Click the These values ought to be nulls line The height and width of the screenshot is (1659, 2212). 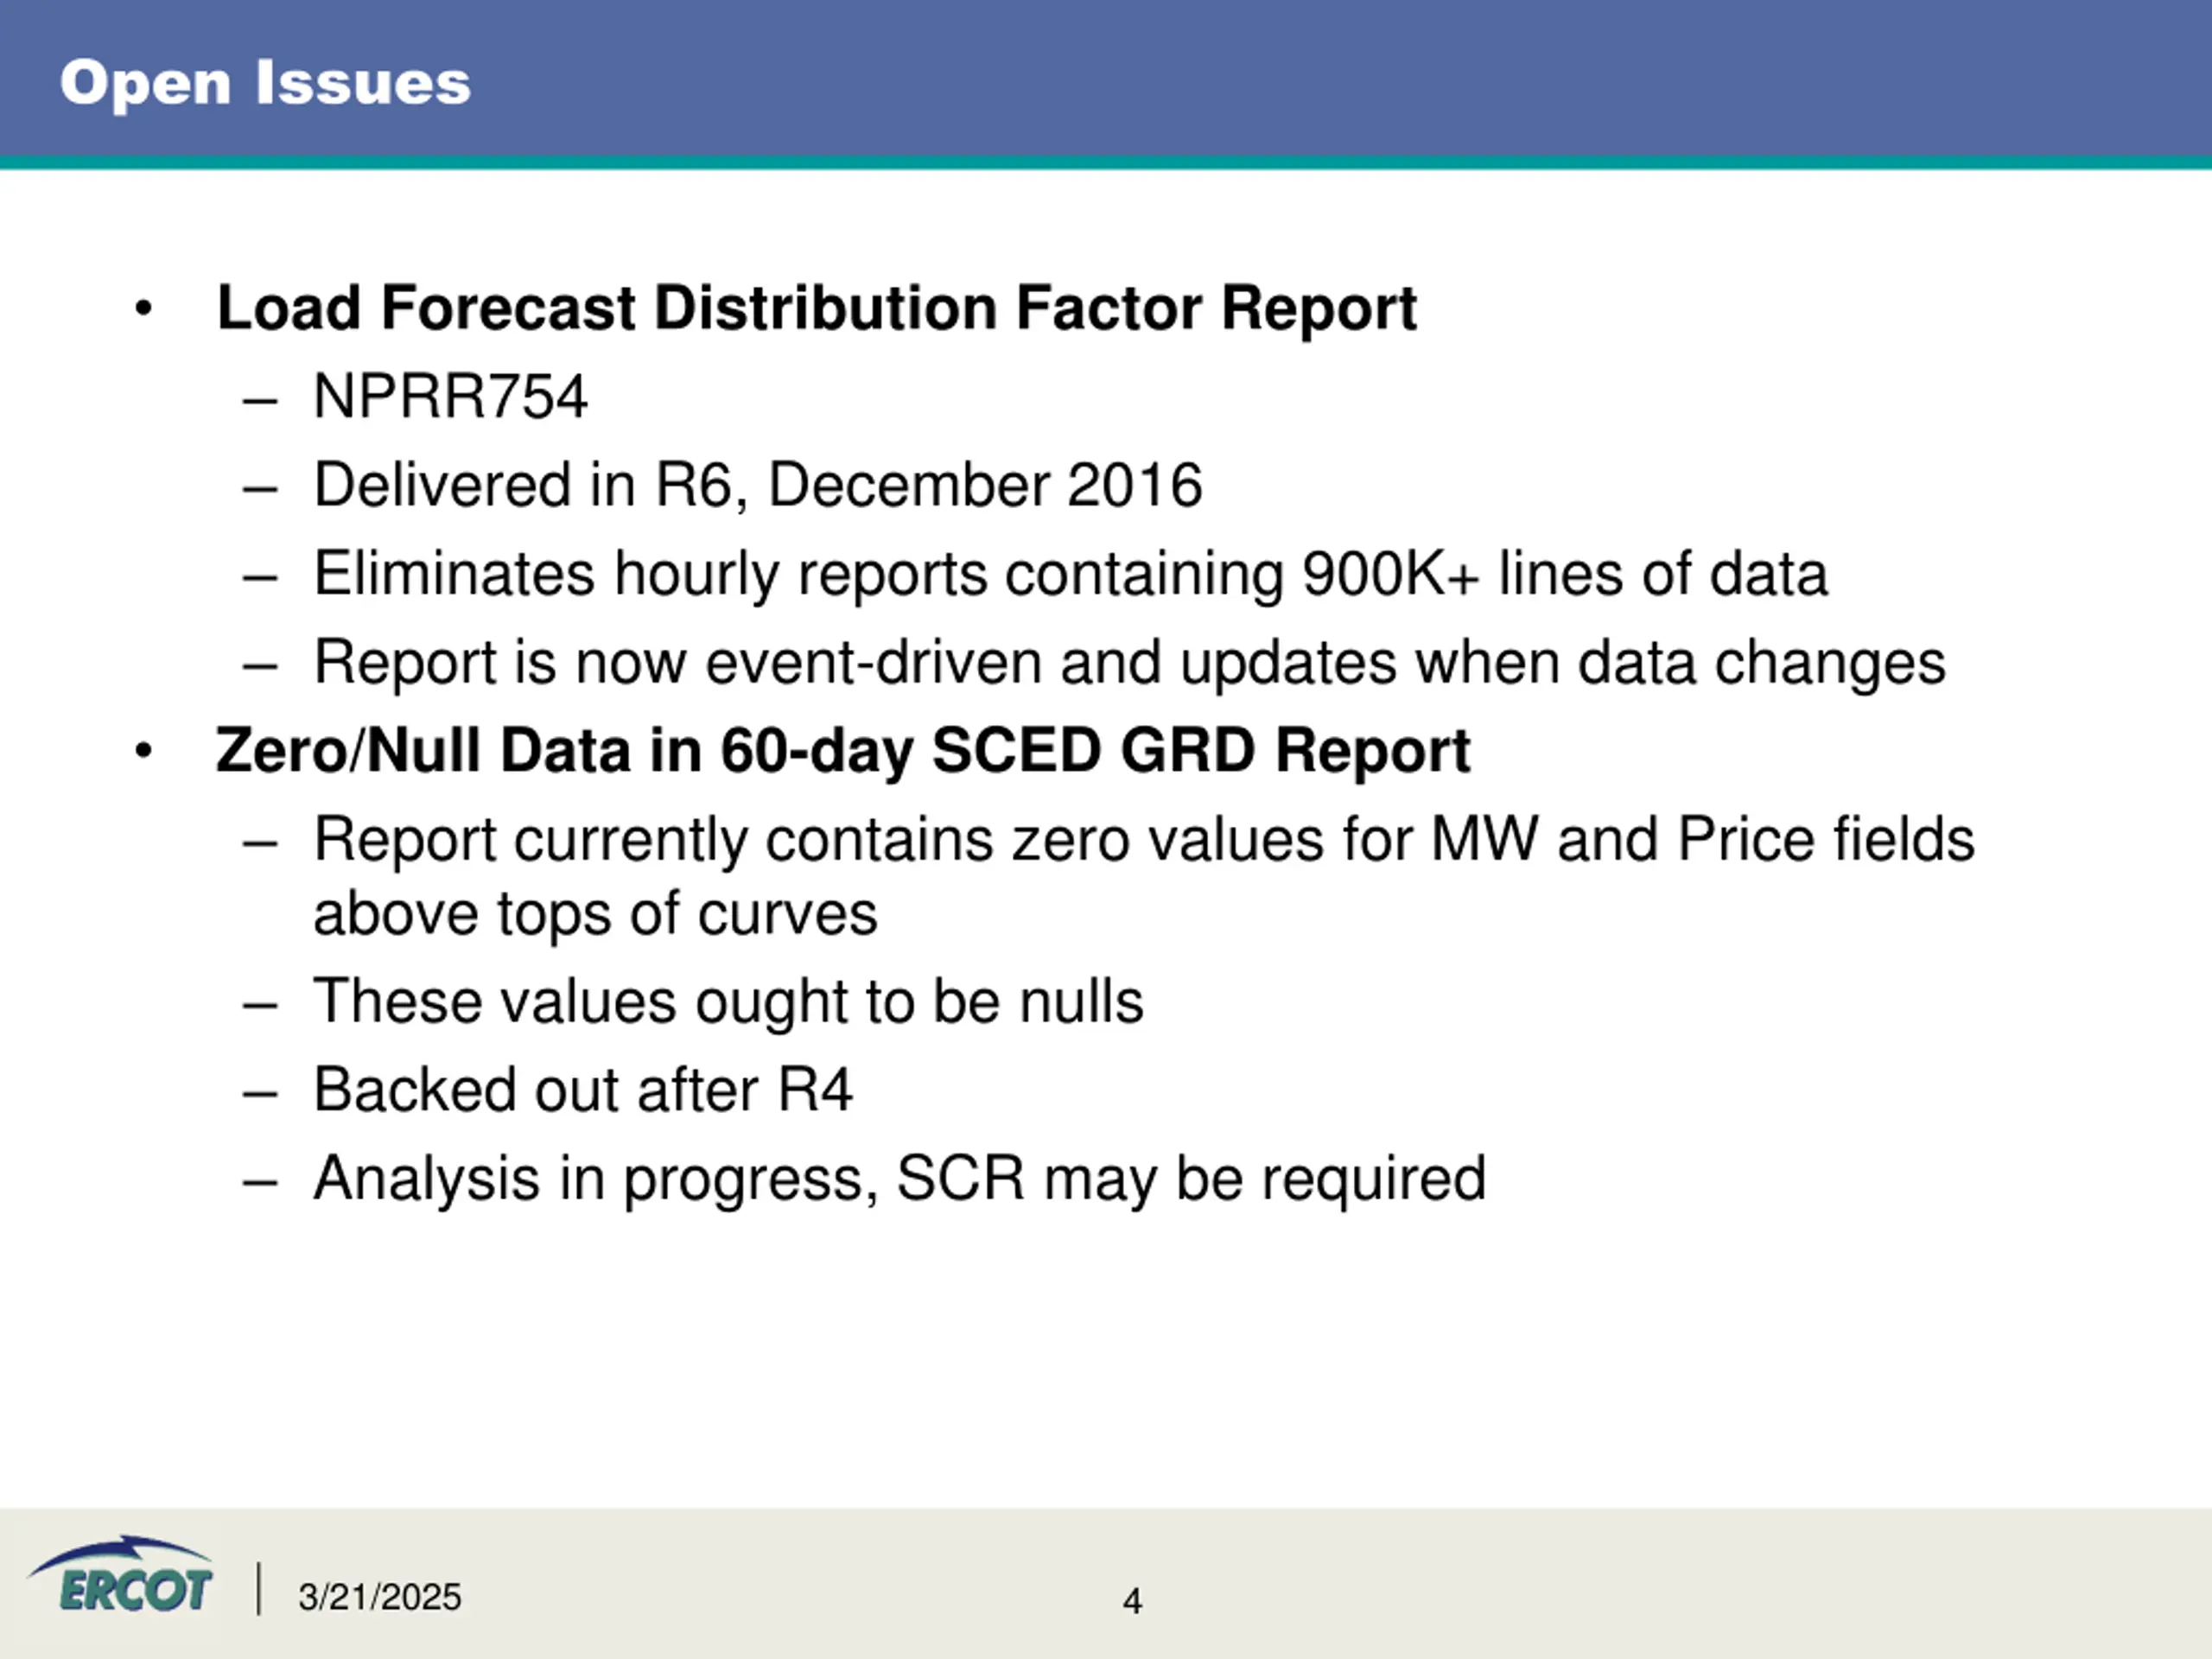pyautogui.click(x=728, y=1001)
